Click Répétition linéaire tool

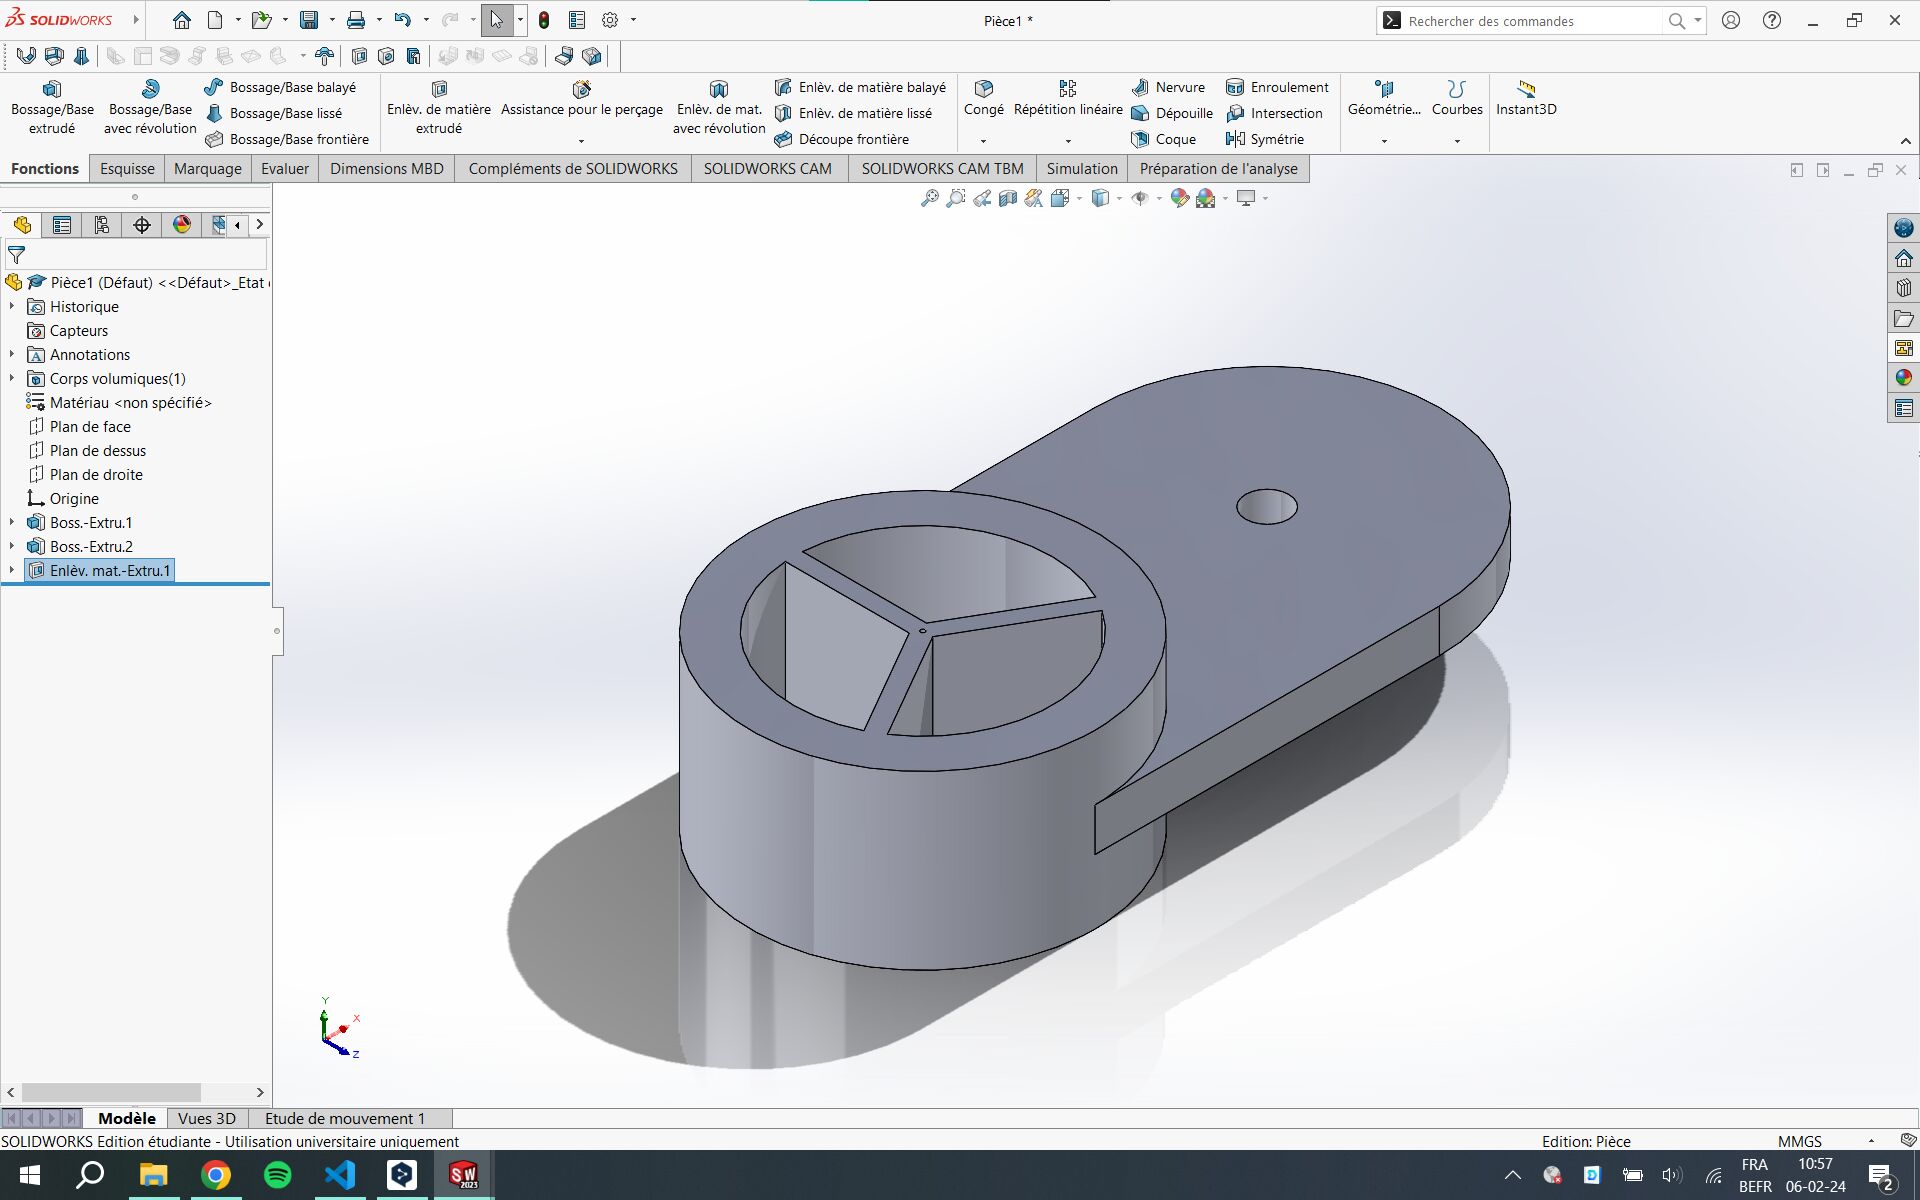(1068, 98)
